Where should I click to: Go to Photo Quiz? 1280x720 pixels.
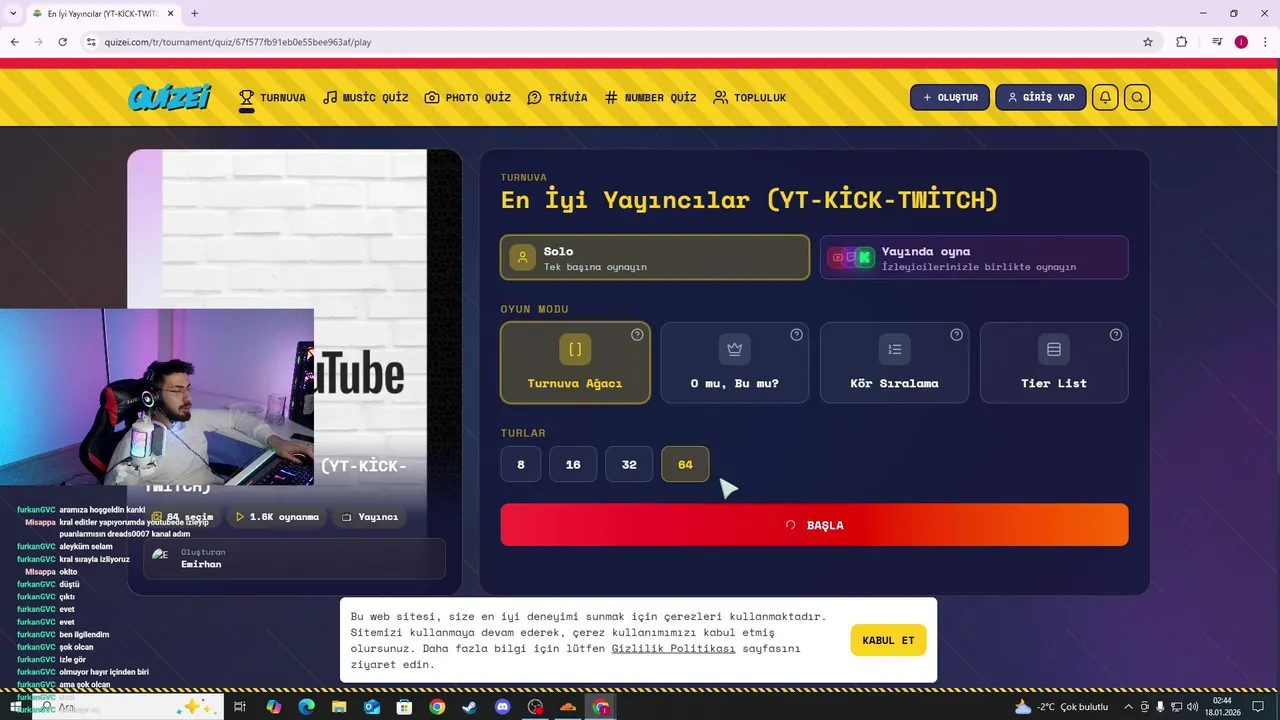[467, 97]
